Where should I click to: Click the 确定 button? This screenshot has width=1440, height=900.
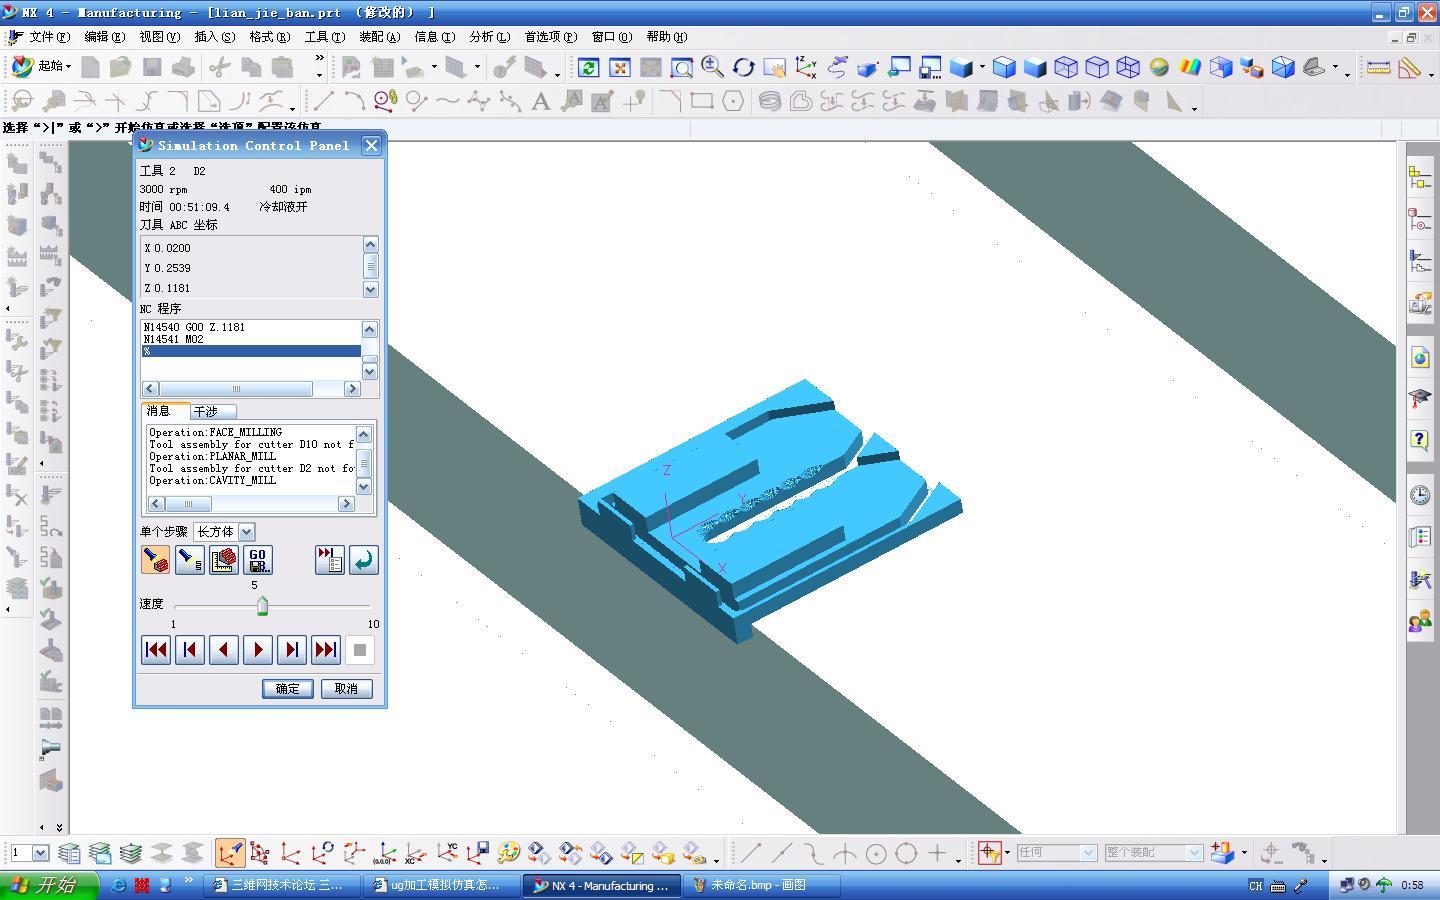288,689
